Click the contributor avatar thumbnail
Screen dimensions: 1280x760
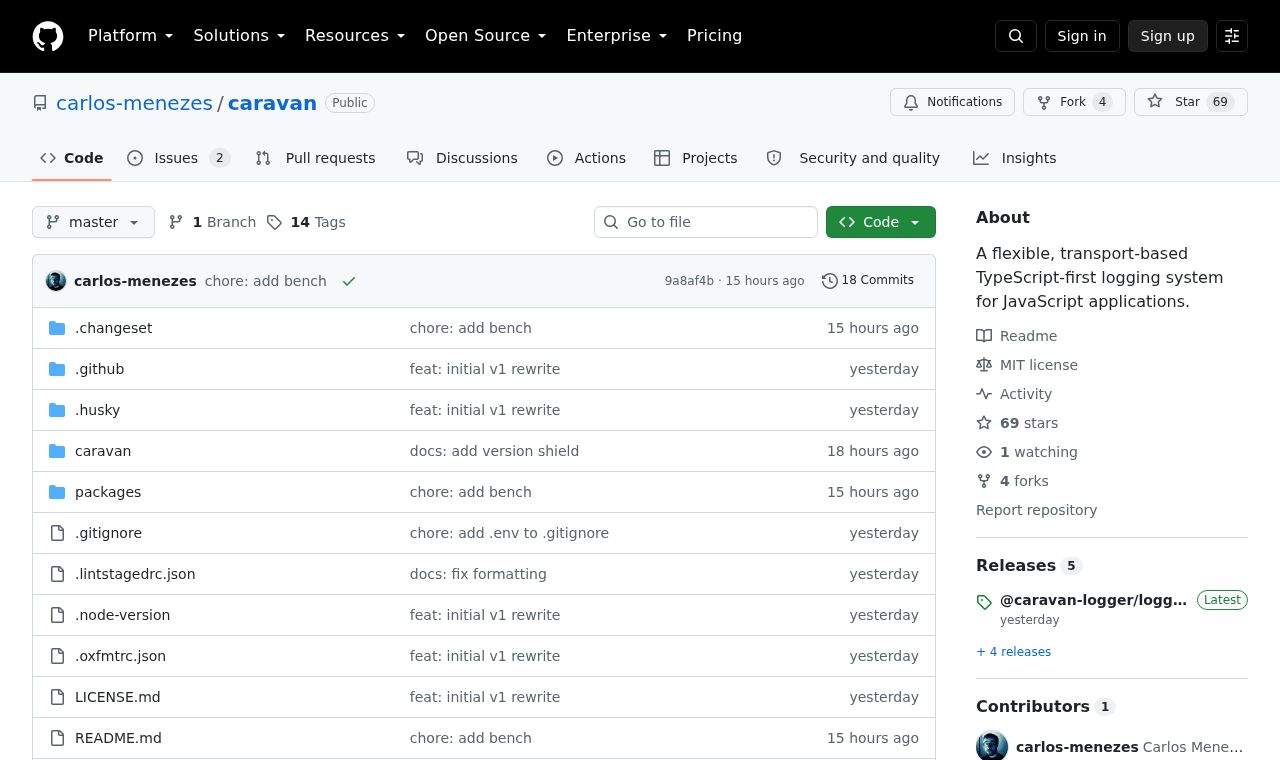992,746
